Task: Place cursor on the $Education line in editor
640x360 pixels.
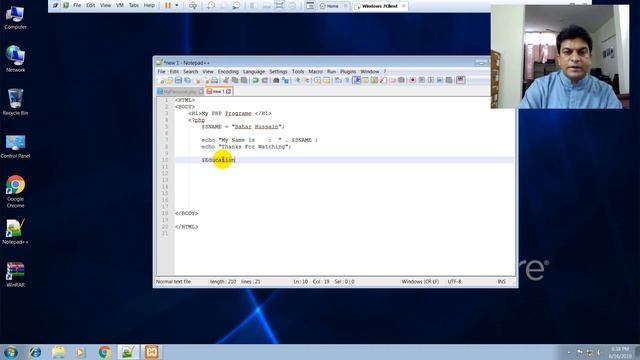Action: 344,160
